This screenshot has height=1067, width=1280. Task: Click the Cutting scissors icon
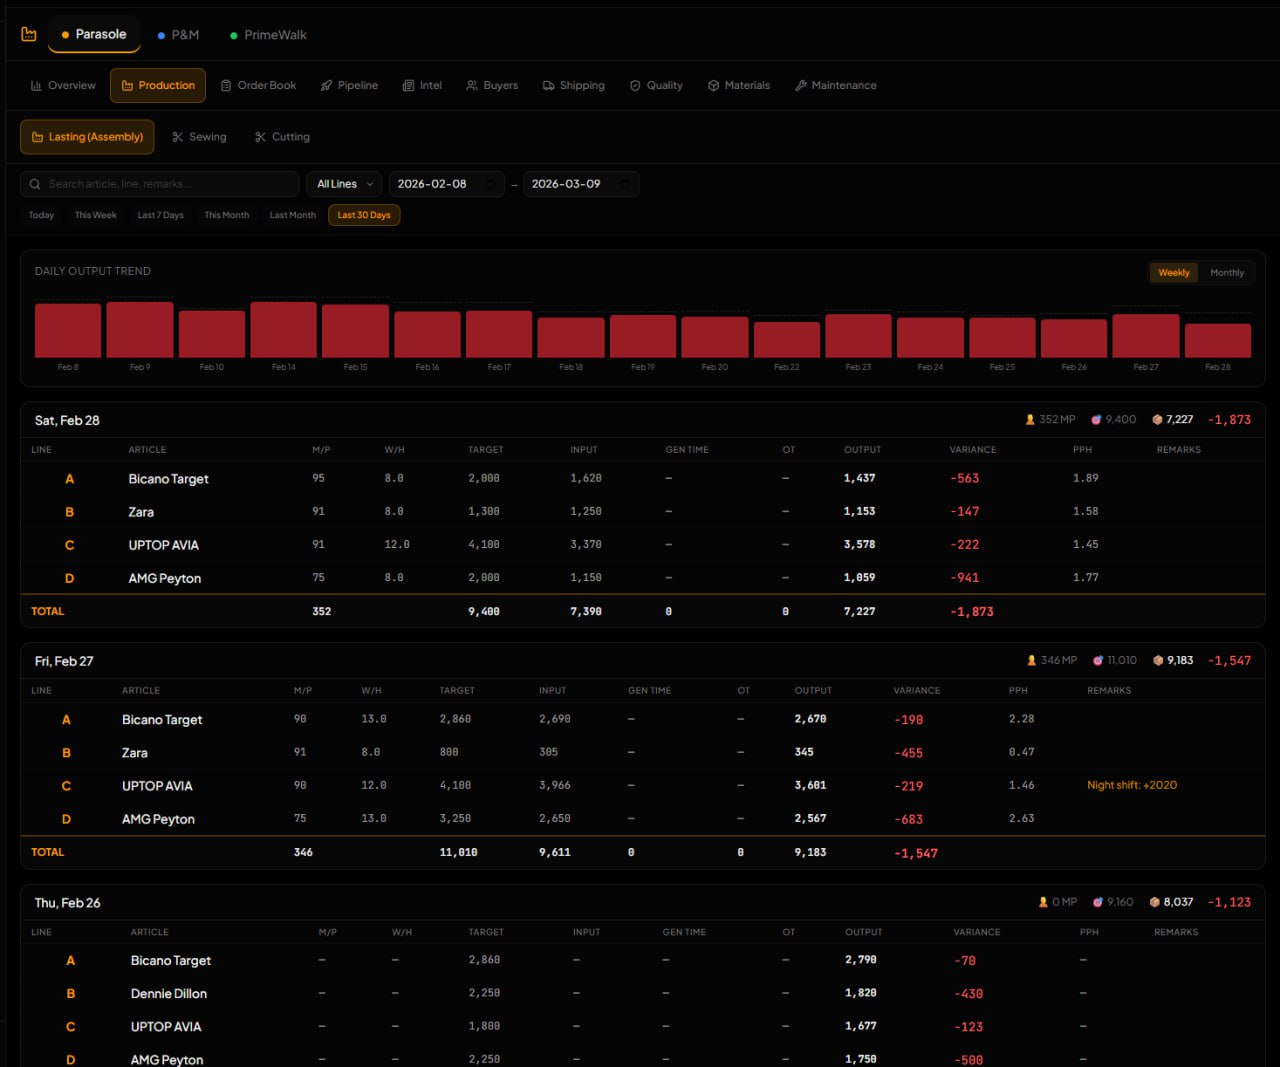coord(260,136)
